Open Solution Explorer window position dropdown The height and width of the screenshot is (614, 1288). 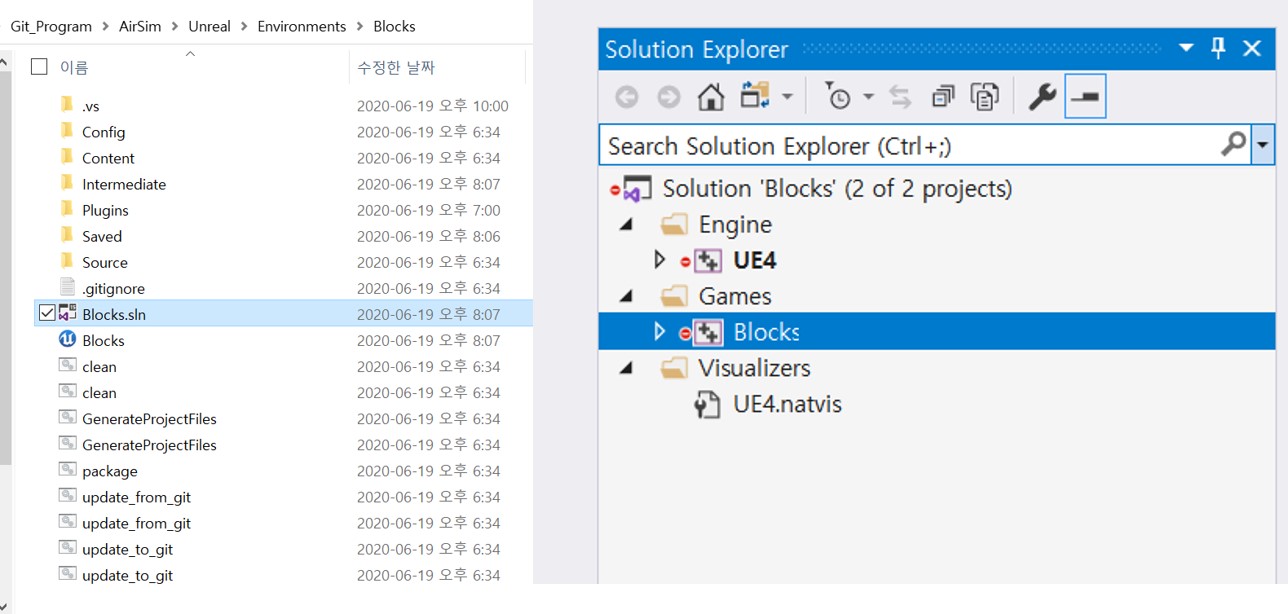coord(1186,48)
